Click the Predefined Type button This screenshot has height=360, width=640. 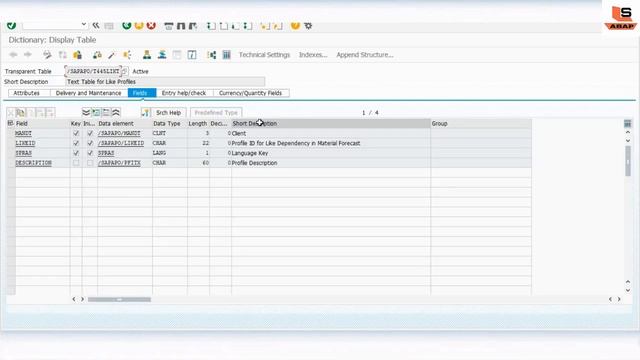[216, 113]
